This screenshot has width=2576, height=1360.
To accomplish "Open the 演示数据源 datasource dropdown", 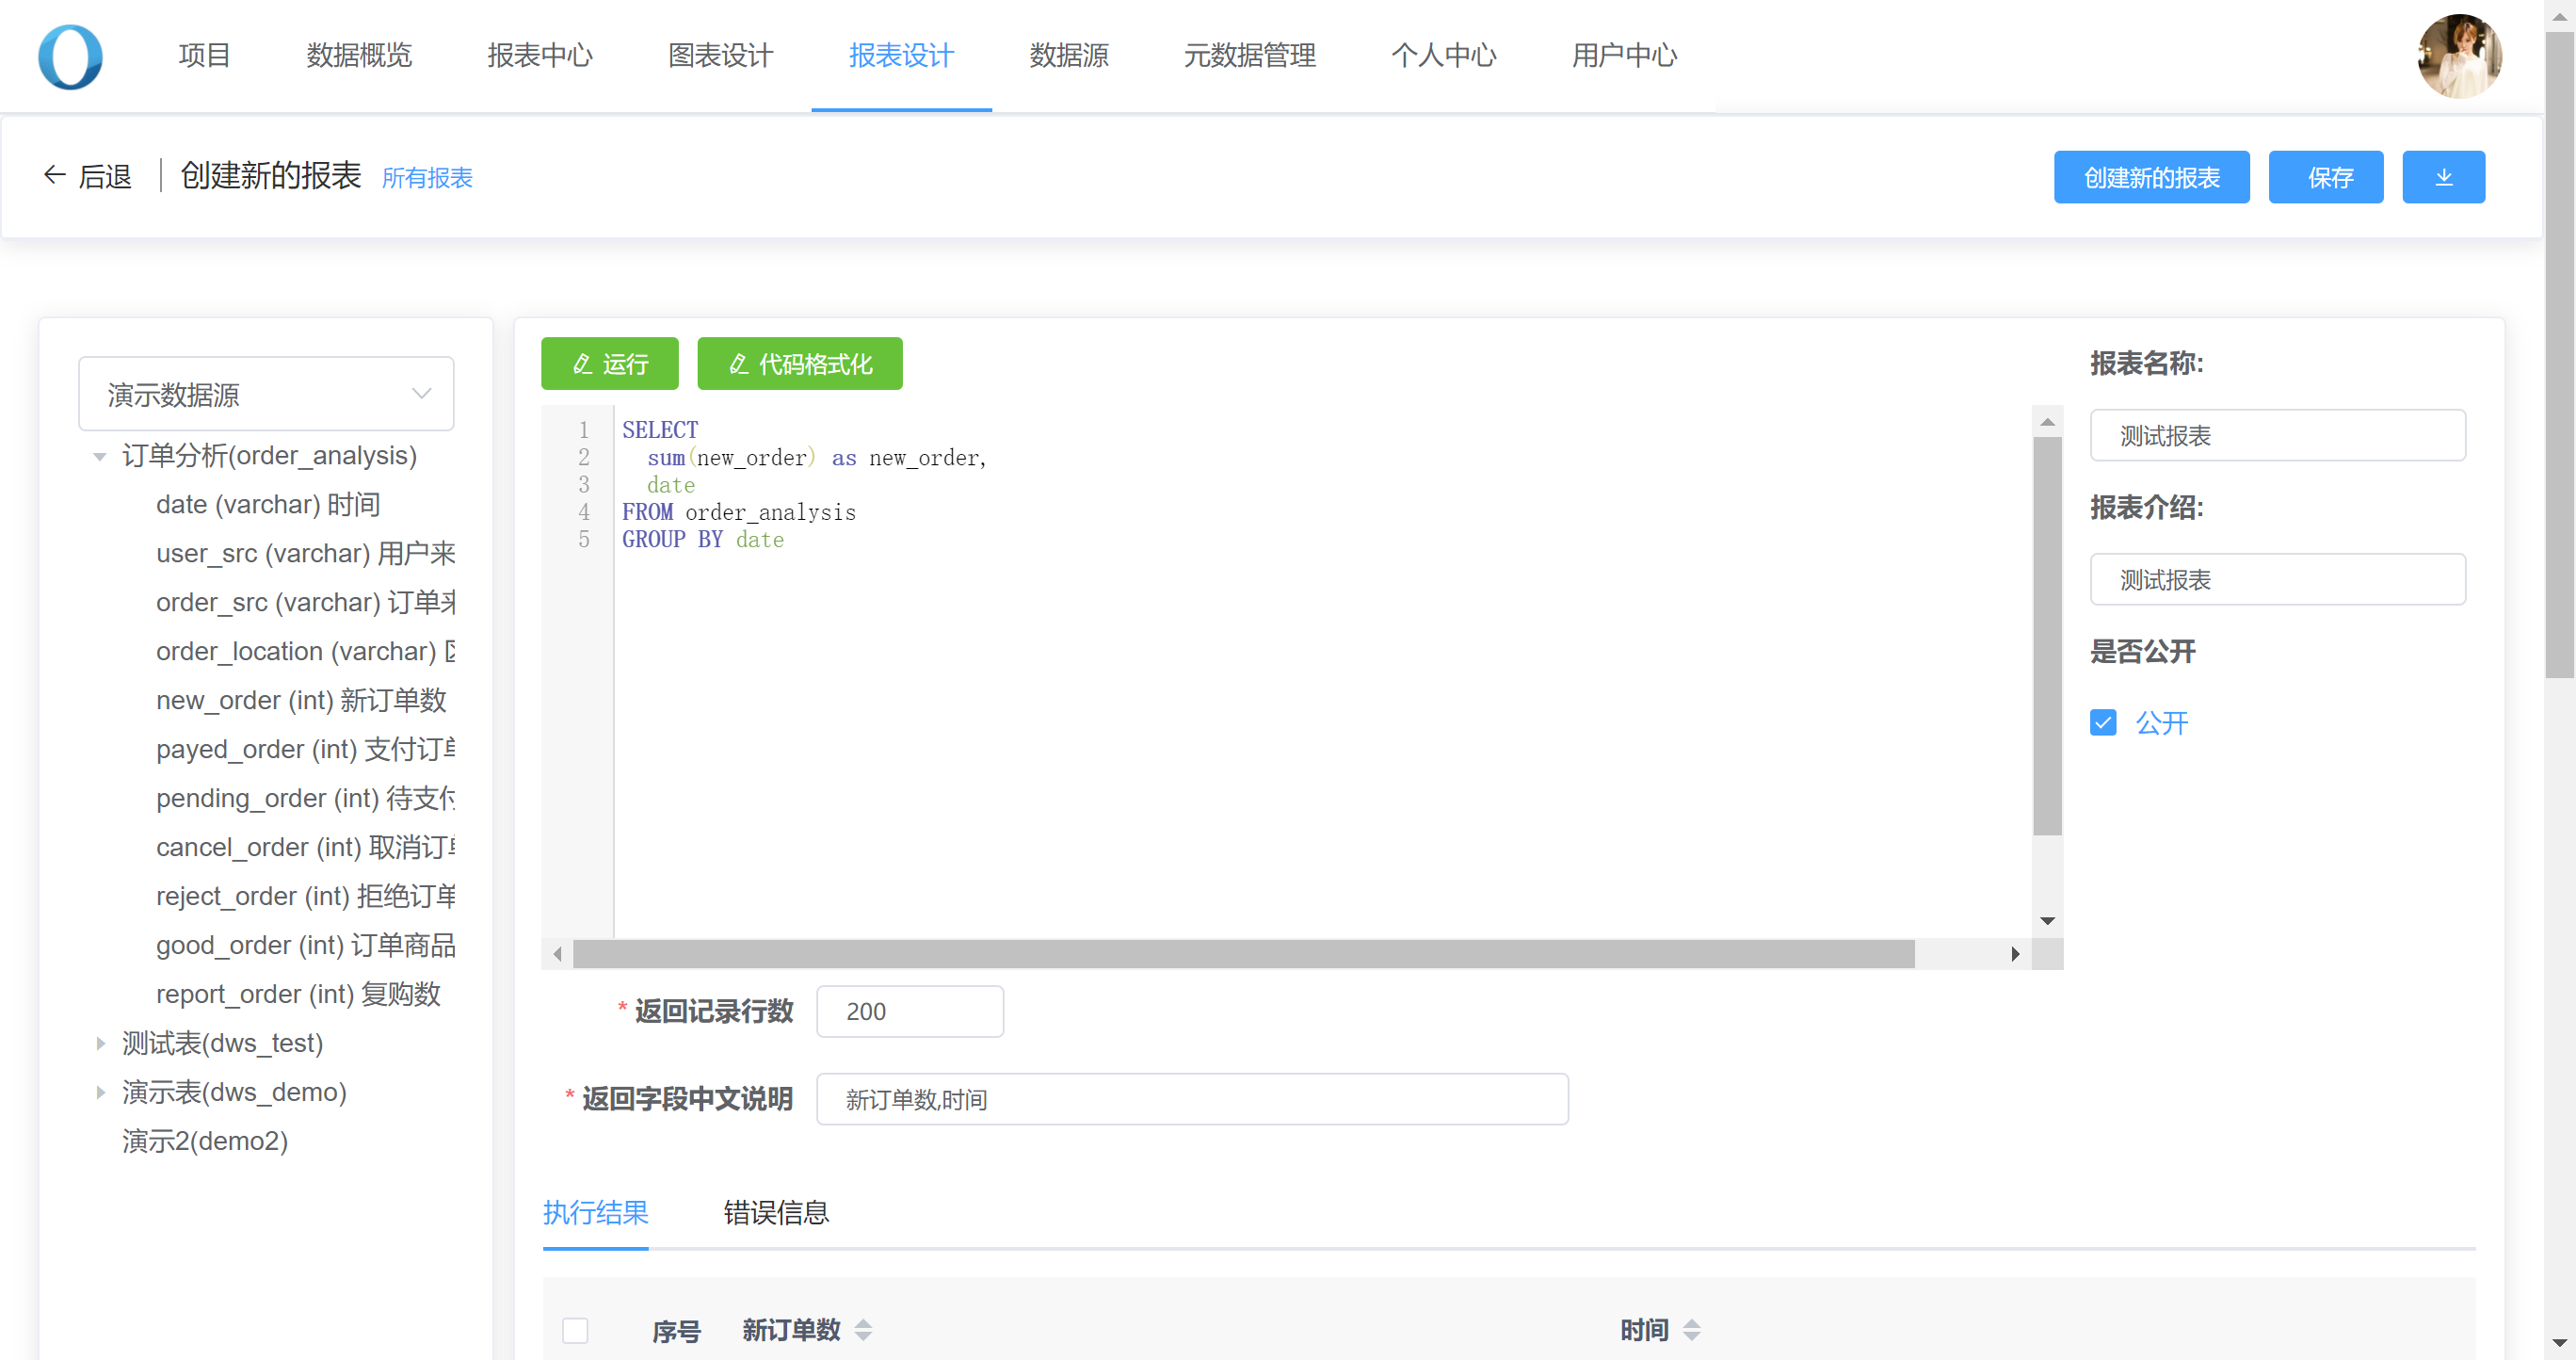I will coord(266,394).
